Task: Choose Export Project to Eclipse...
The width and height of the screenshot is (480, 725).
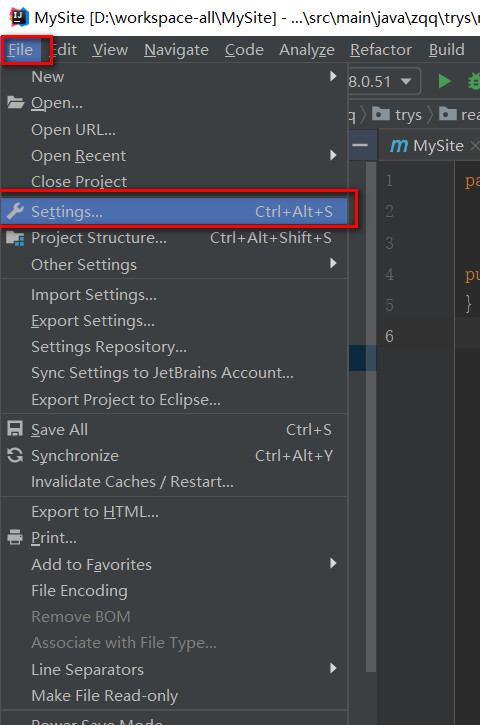Action: (174, 399)
